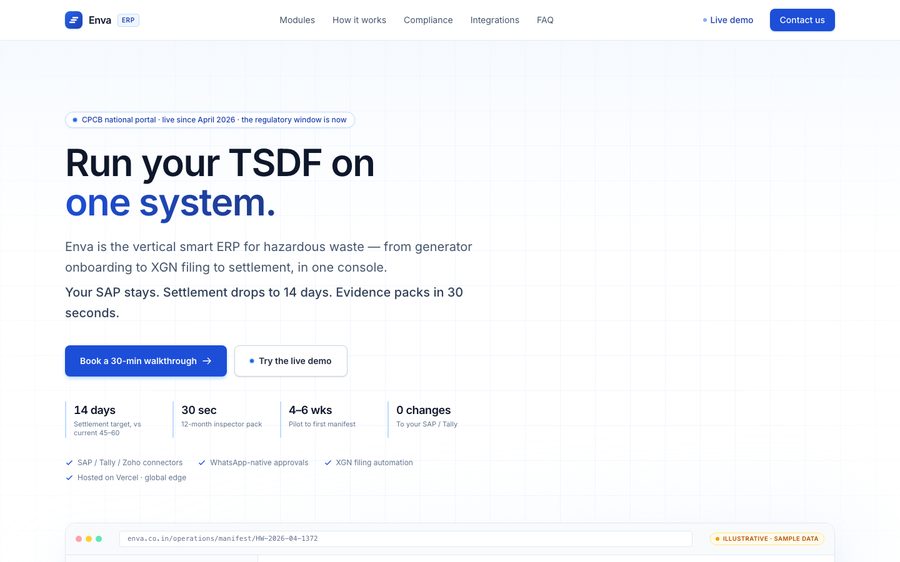Click checkmark beside SAP / Tally / Zoho connectors
This screenshot has width=900, height=562.
coord(69,463)
